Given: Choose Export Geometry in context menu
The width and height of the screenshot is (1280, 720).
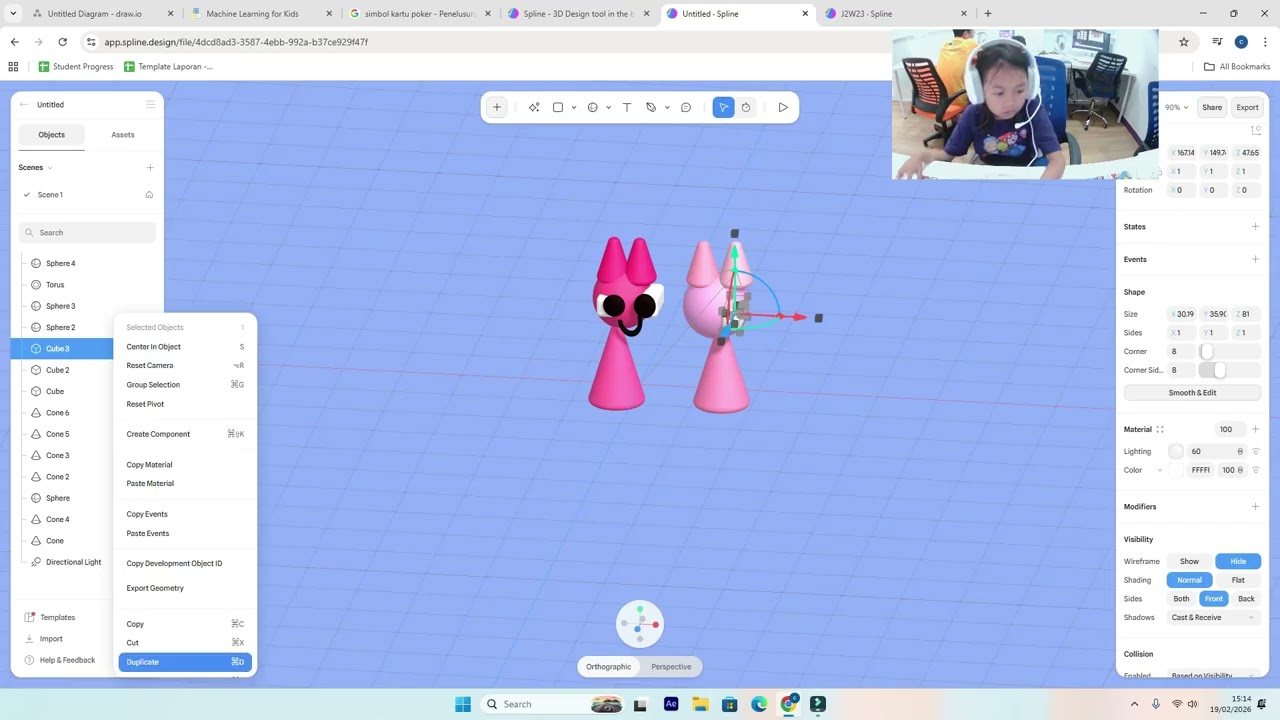Looking at the screenshot, I should pyautogui.click(x=185, y=588).
